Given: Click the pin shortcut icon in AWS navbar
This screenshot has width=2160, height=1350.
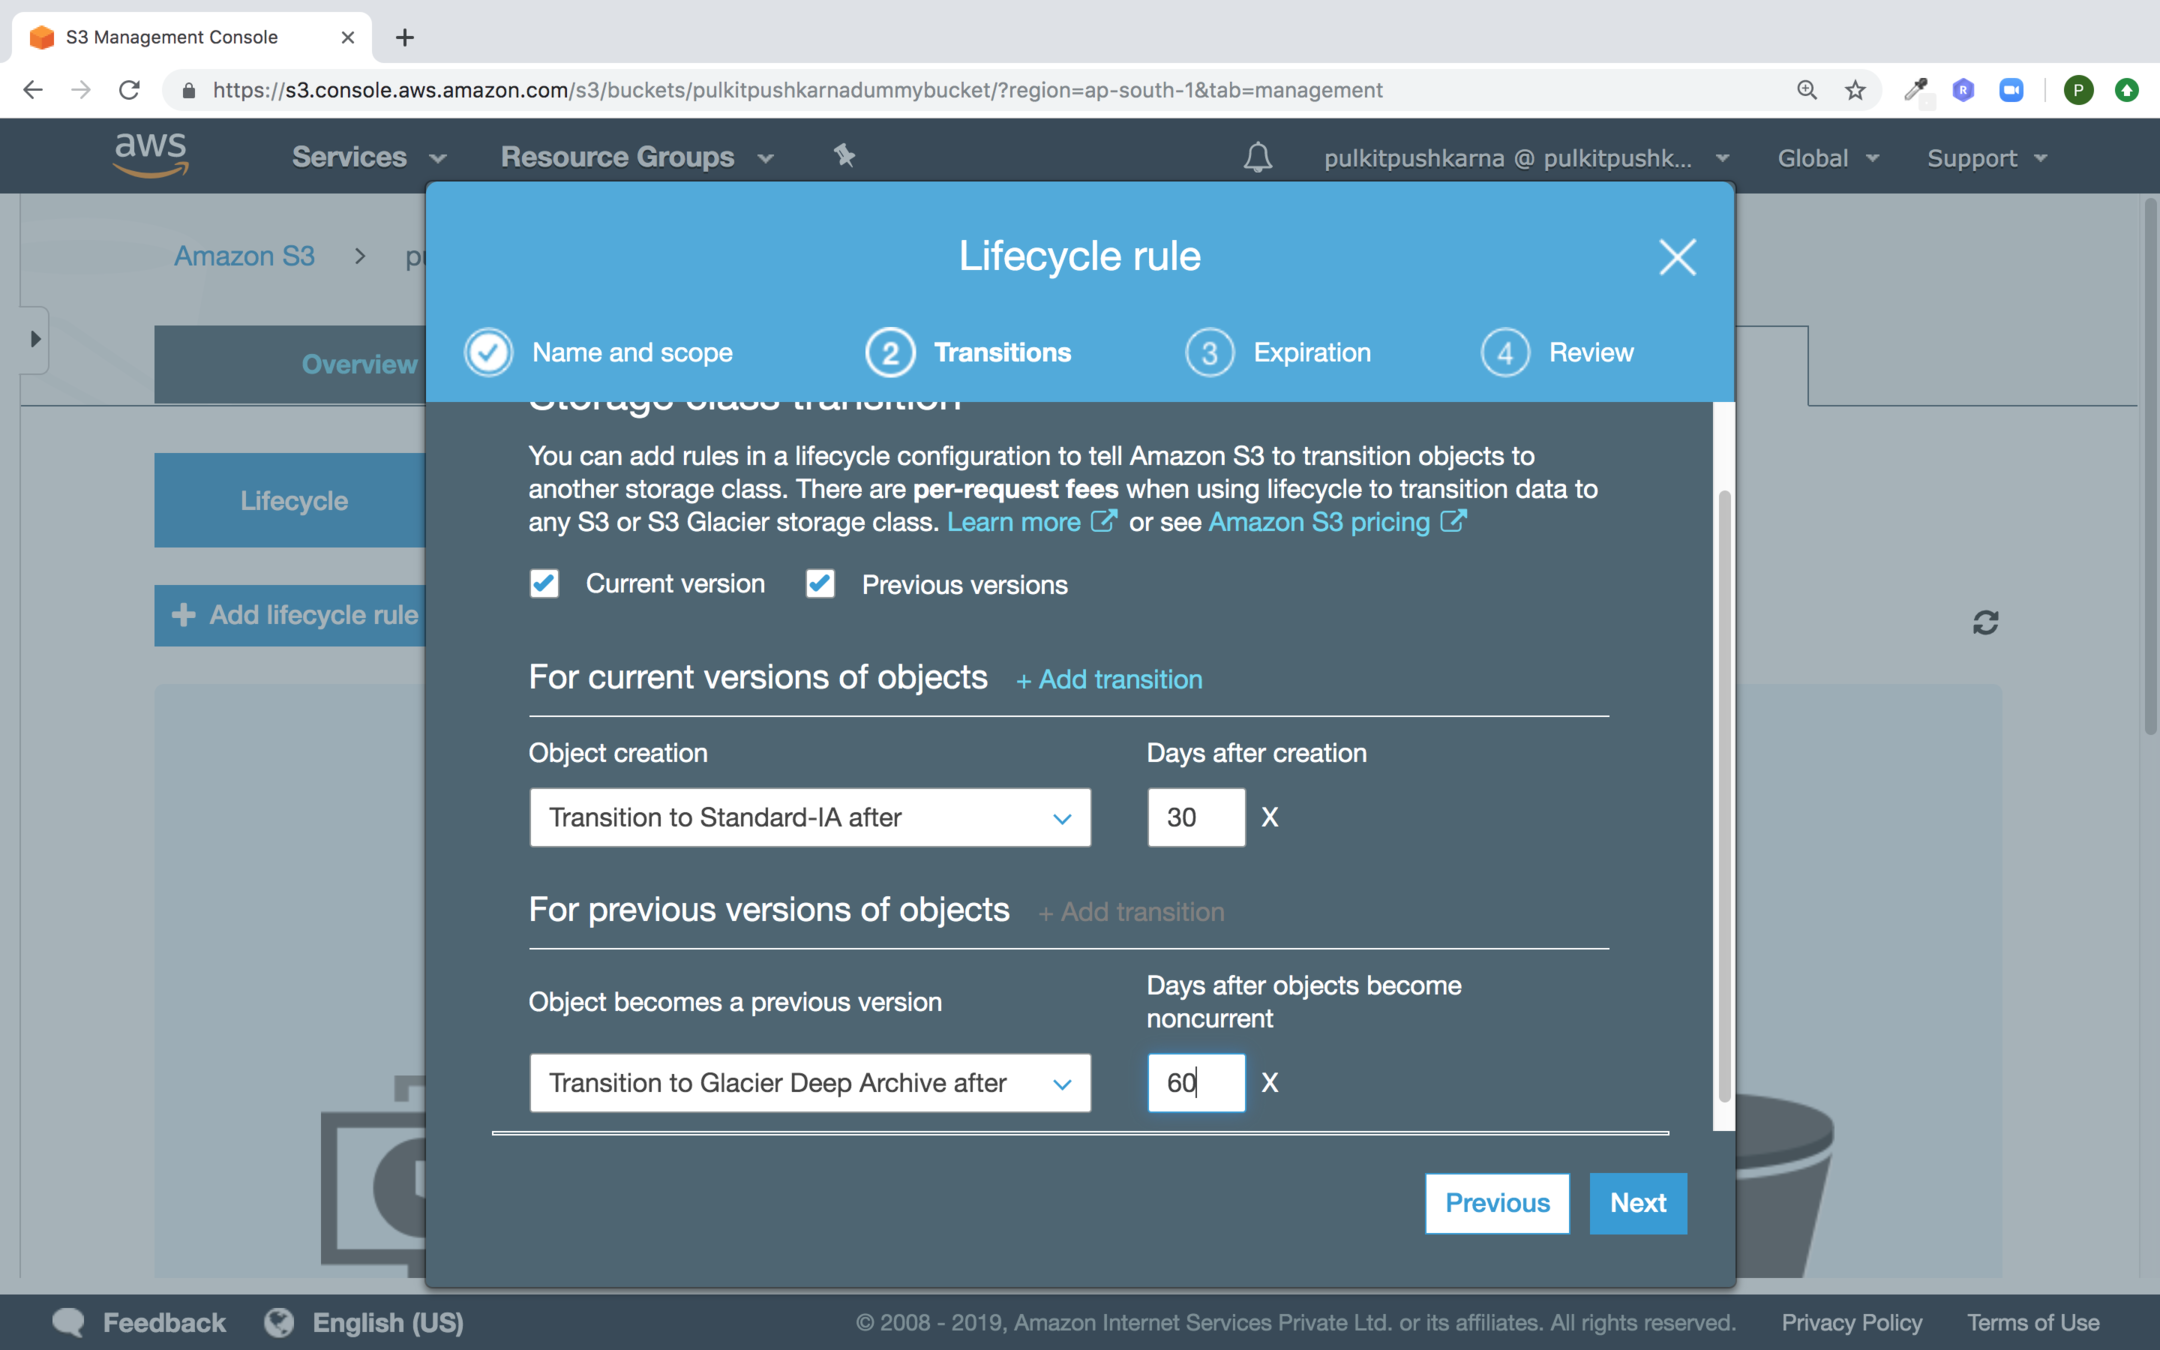Looking at the screenshot, I should coord(844,155).
